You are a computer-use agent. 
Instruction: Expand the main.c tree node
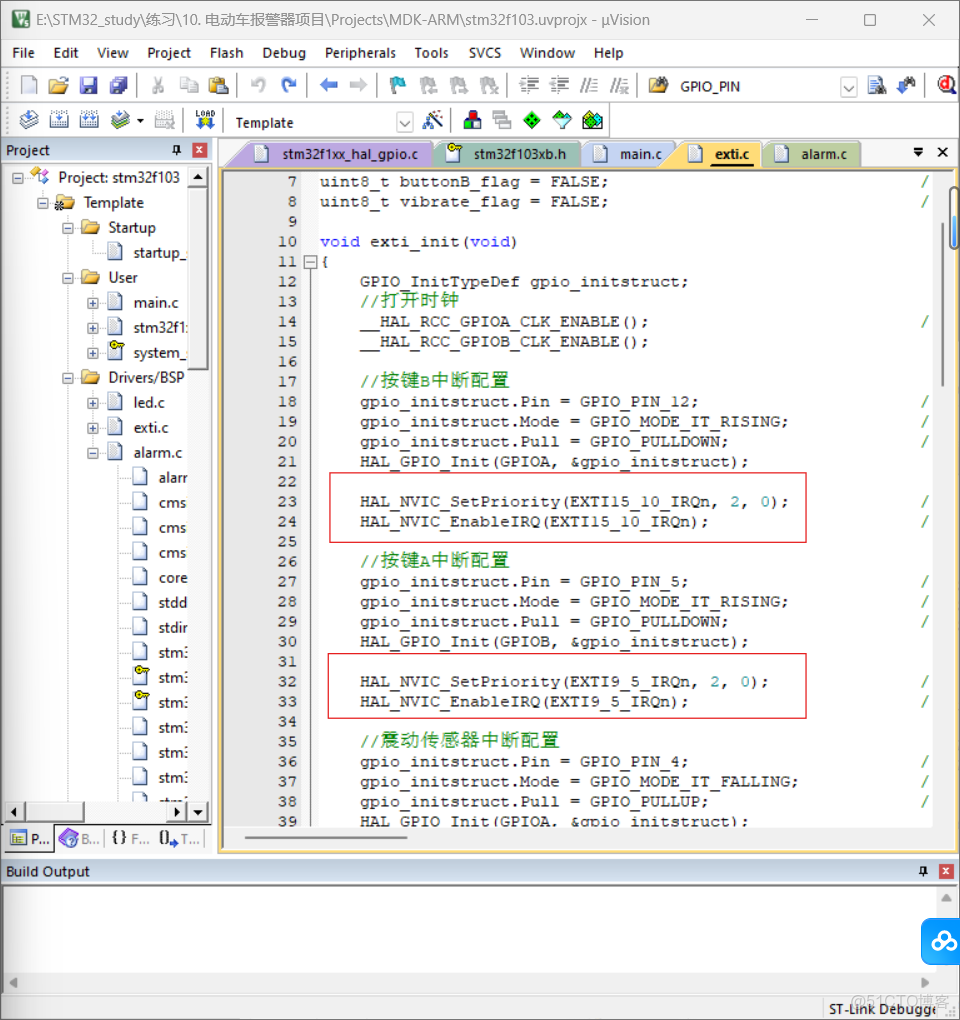point(93,303)
